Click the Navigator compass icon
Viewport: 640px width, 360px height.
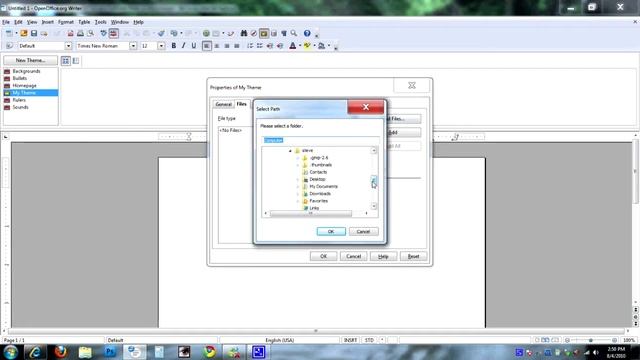click(253, 33)
